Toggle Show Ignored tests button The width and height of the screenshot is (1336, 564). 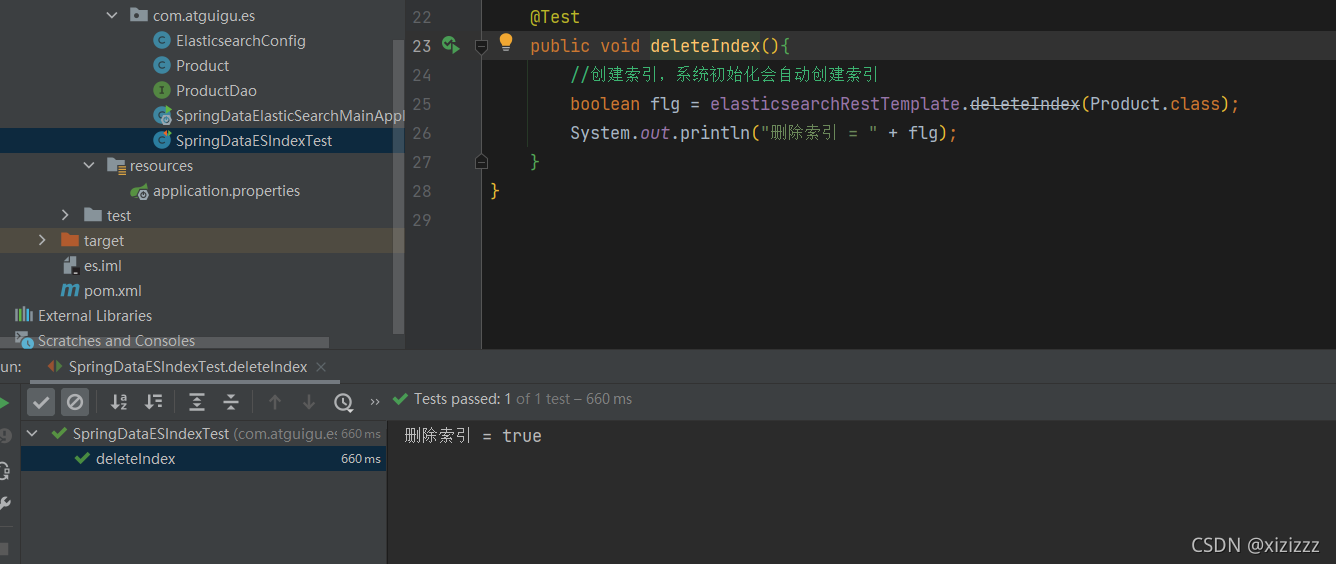[75, 402]
